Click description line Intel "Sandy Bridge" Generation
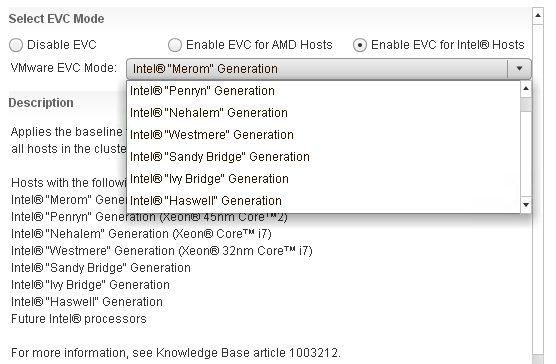The width and height of the screenshot is (556, 364). (x=101, y=268)
